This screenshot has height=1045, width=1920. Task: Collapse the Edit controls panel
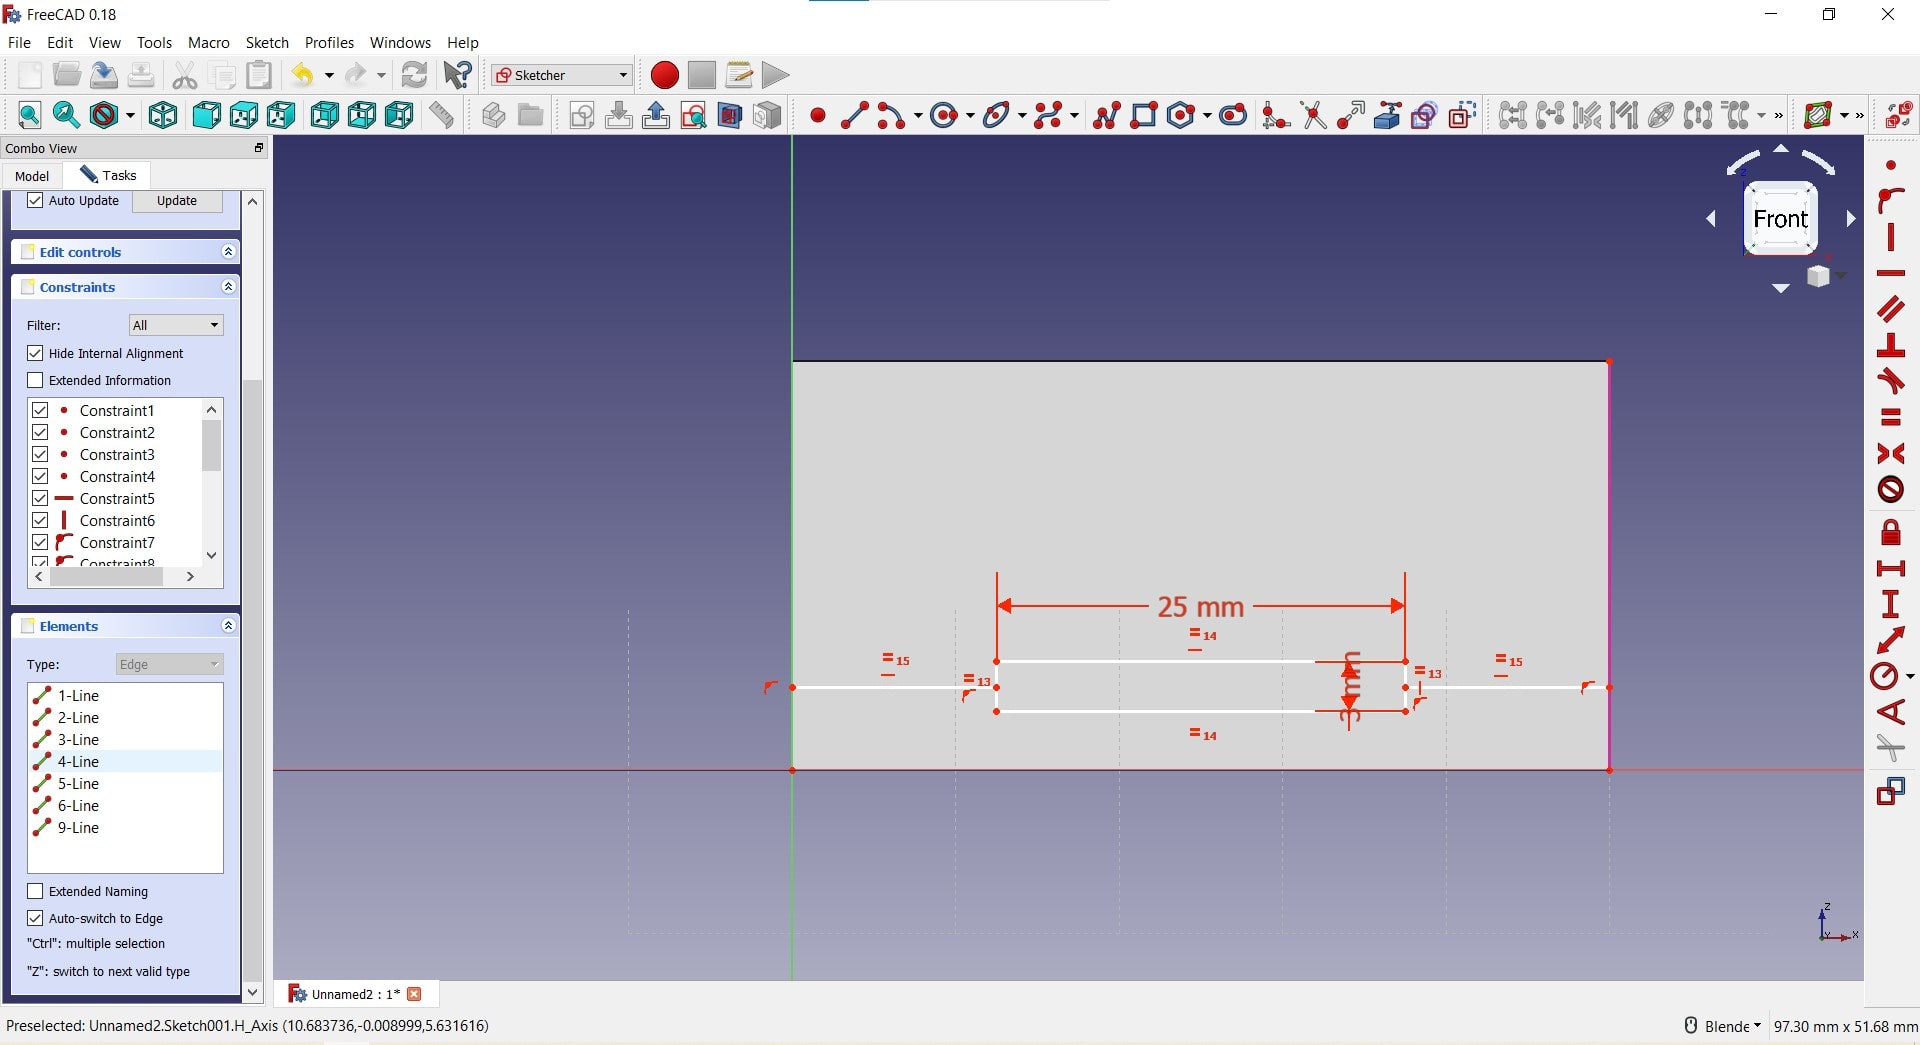[228, 252]
